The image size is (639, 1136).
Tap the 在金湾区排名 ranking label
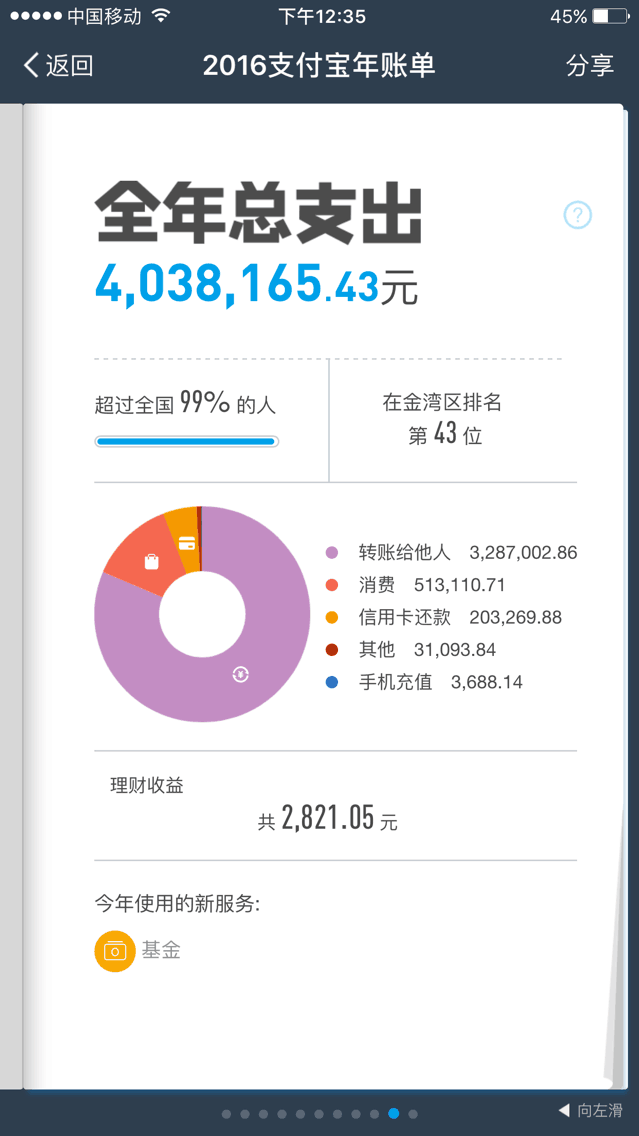click(x=442, y=403)
